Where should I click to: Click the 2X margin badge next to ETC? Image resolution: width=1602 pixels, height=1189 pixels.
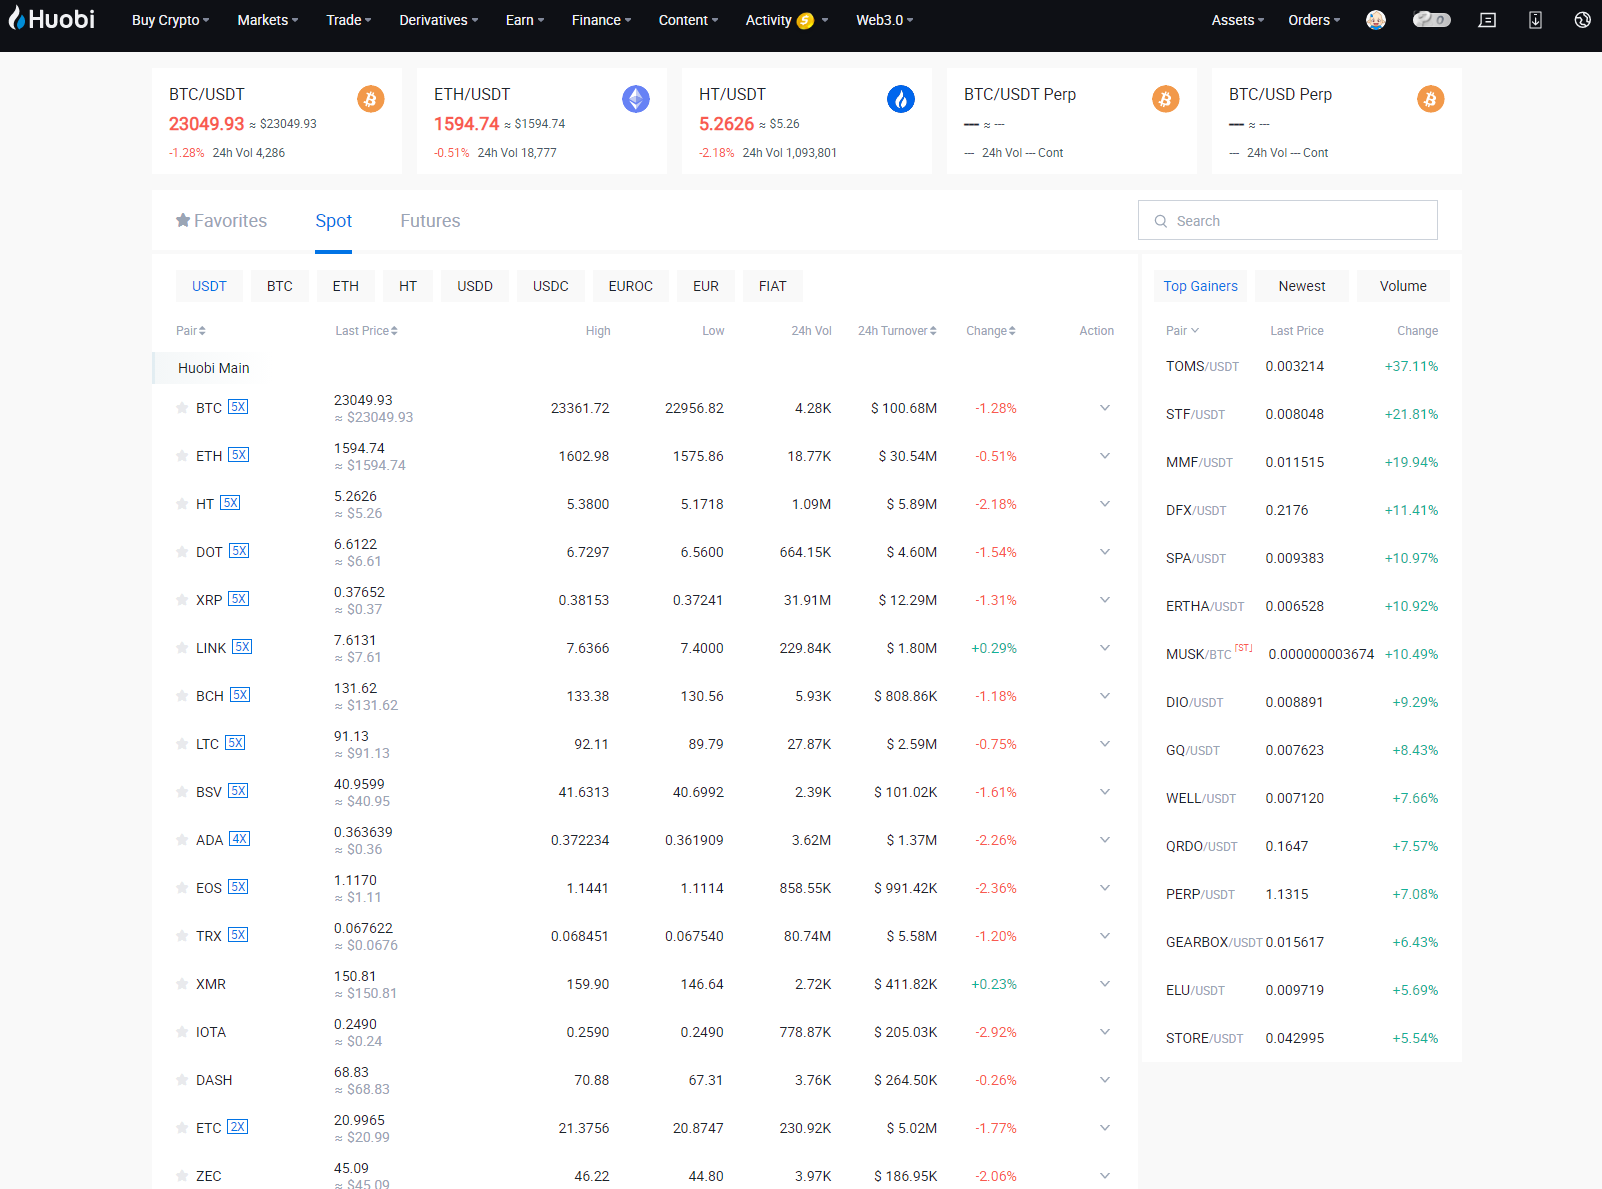(x=237, y=1127)
